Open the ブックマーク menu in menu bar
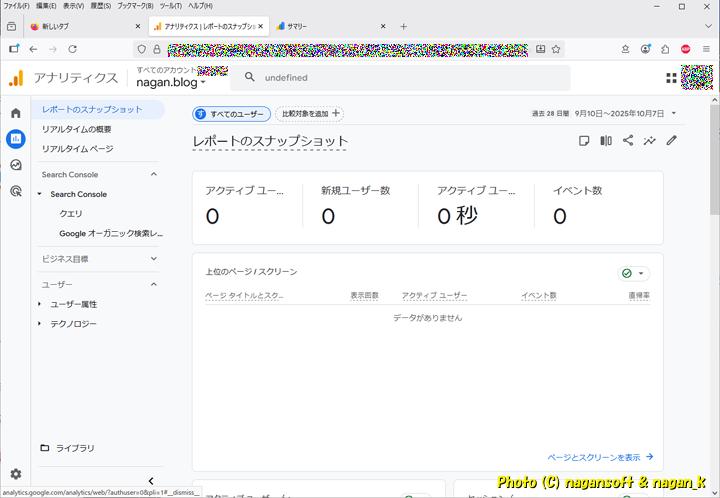The width and height of the screenshot is (720, 498). point(133,6)
